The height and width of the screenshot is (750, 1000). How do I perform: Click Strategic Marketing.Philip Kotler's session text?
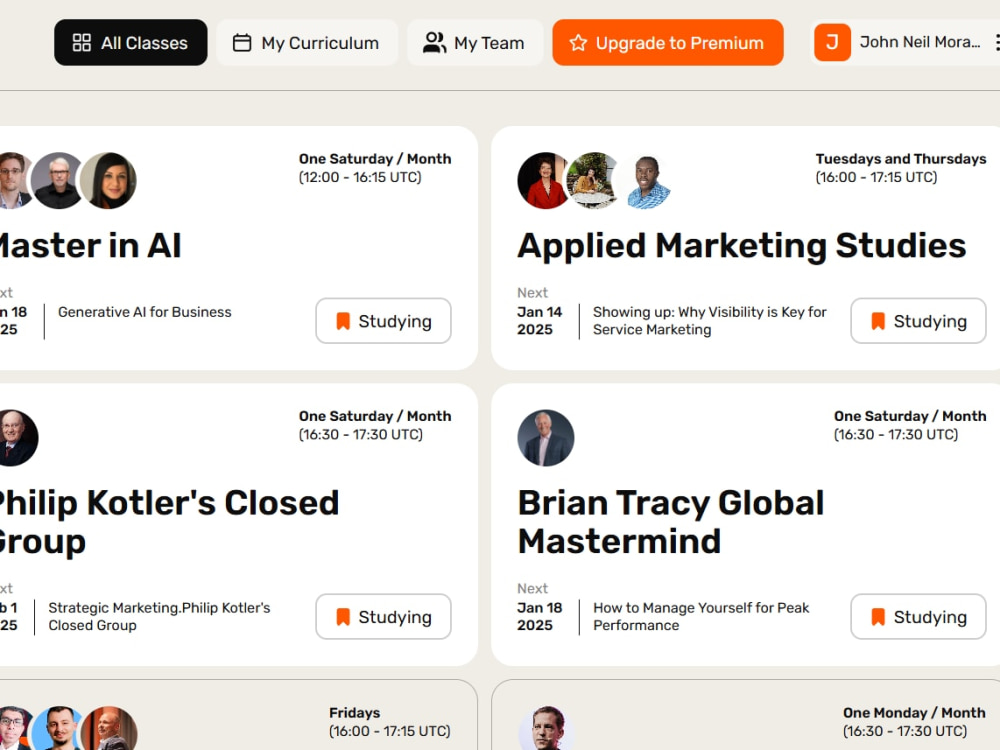pyautogui.click(x=159, y=617)
